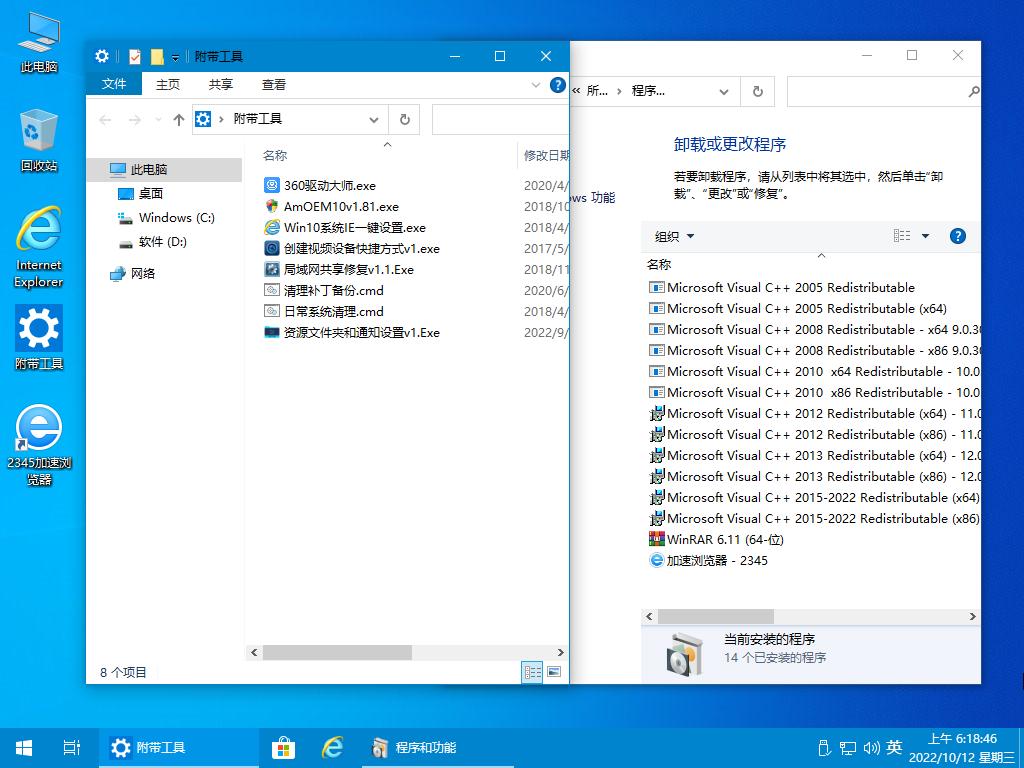Switch Explorer to details view icon

532,672
